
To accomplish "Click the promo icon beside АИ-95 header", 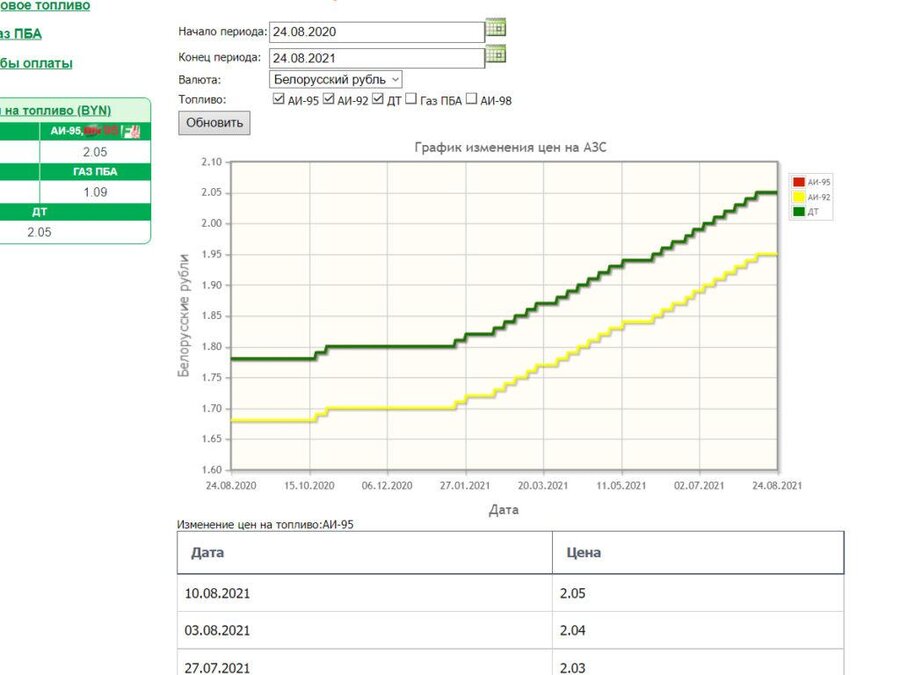I will [x=132, y=131].
